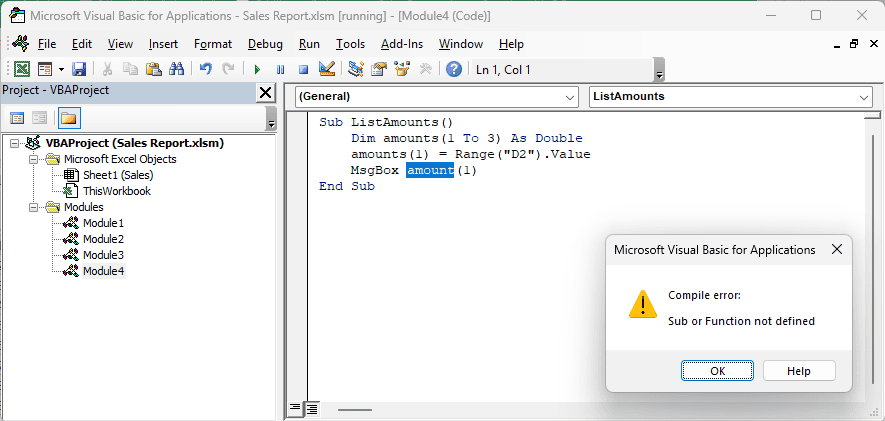885x421 pixels.
Task: Click the View Object icon in Project pane
Action: [x=39, y=118]
